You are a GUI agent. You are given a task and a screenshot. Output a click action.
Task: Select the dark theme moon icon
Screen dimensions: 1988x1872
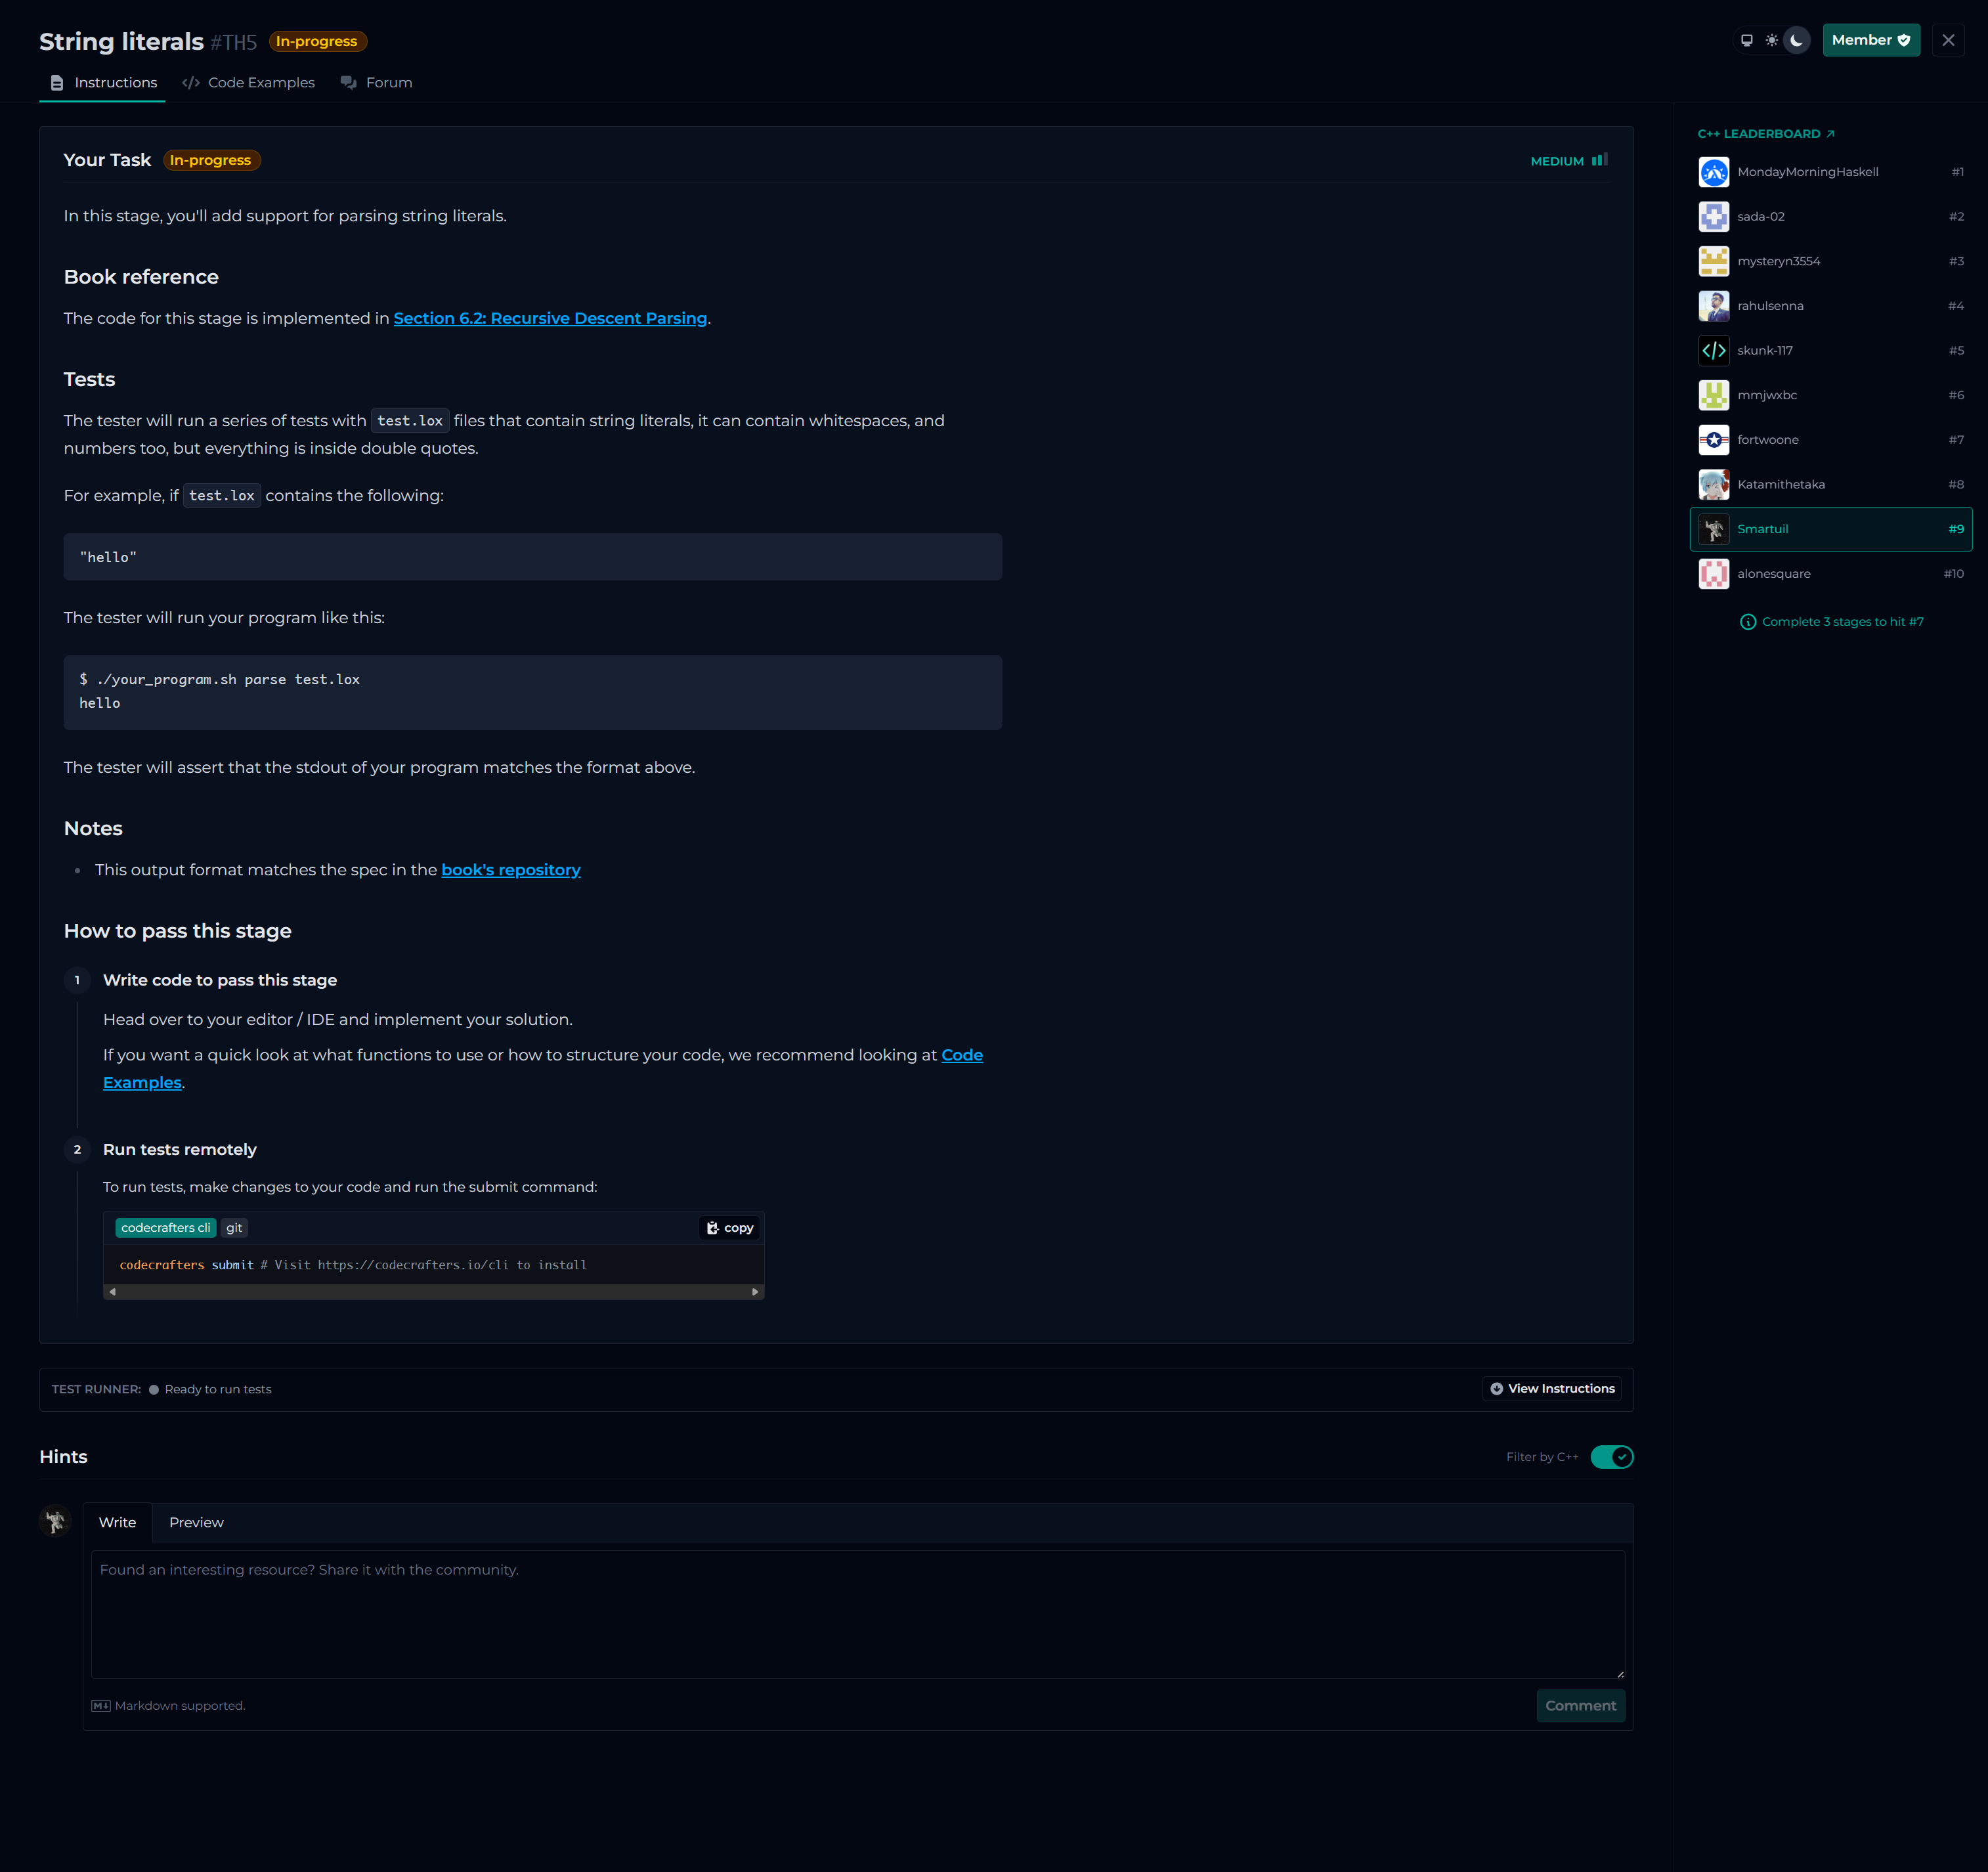1796,41
